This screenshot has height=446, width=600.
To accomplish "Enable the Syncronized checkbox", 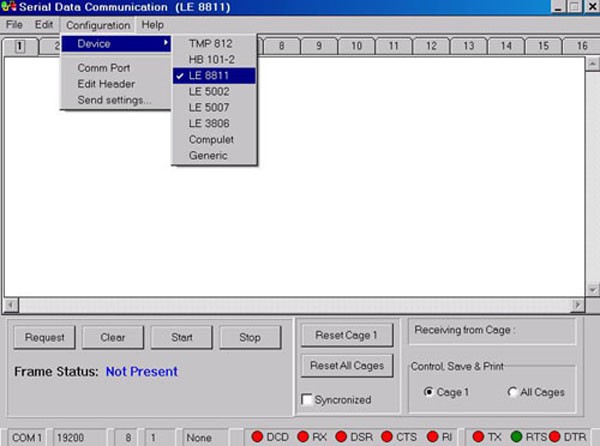I will coord(308,400).
